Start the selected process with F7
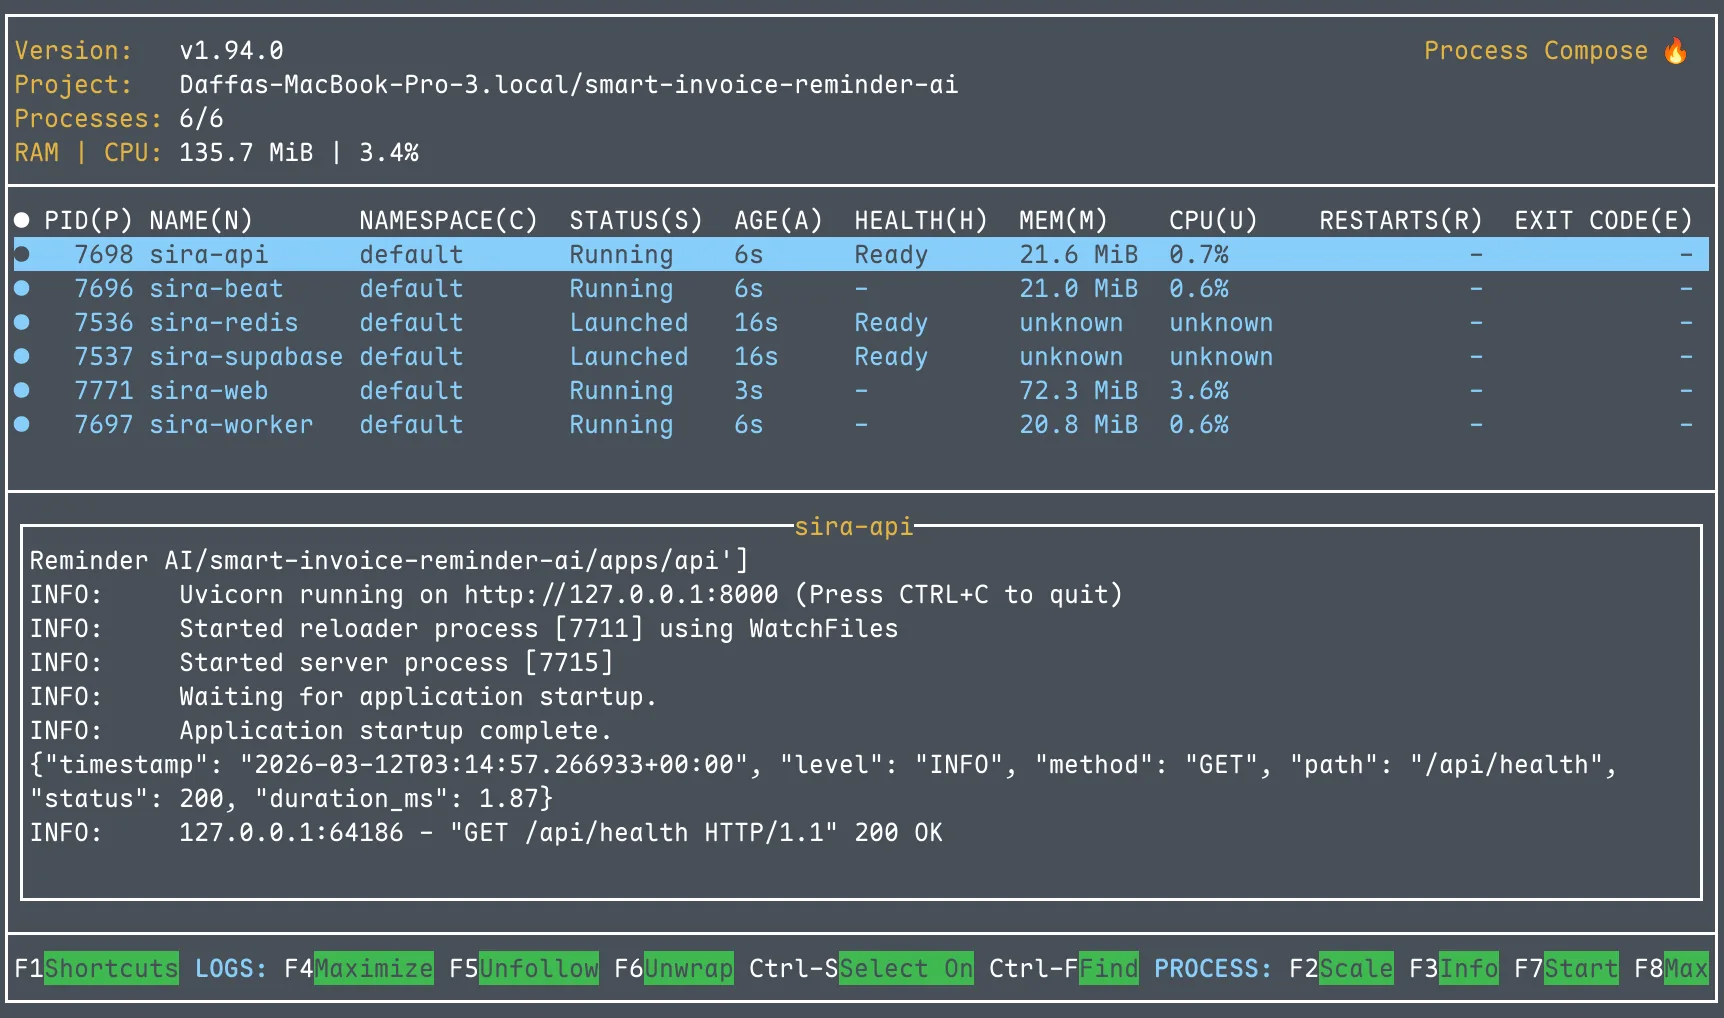This screenshot has height=1018, width=1724. (1580, 968)
